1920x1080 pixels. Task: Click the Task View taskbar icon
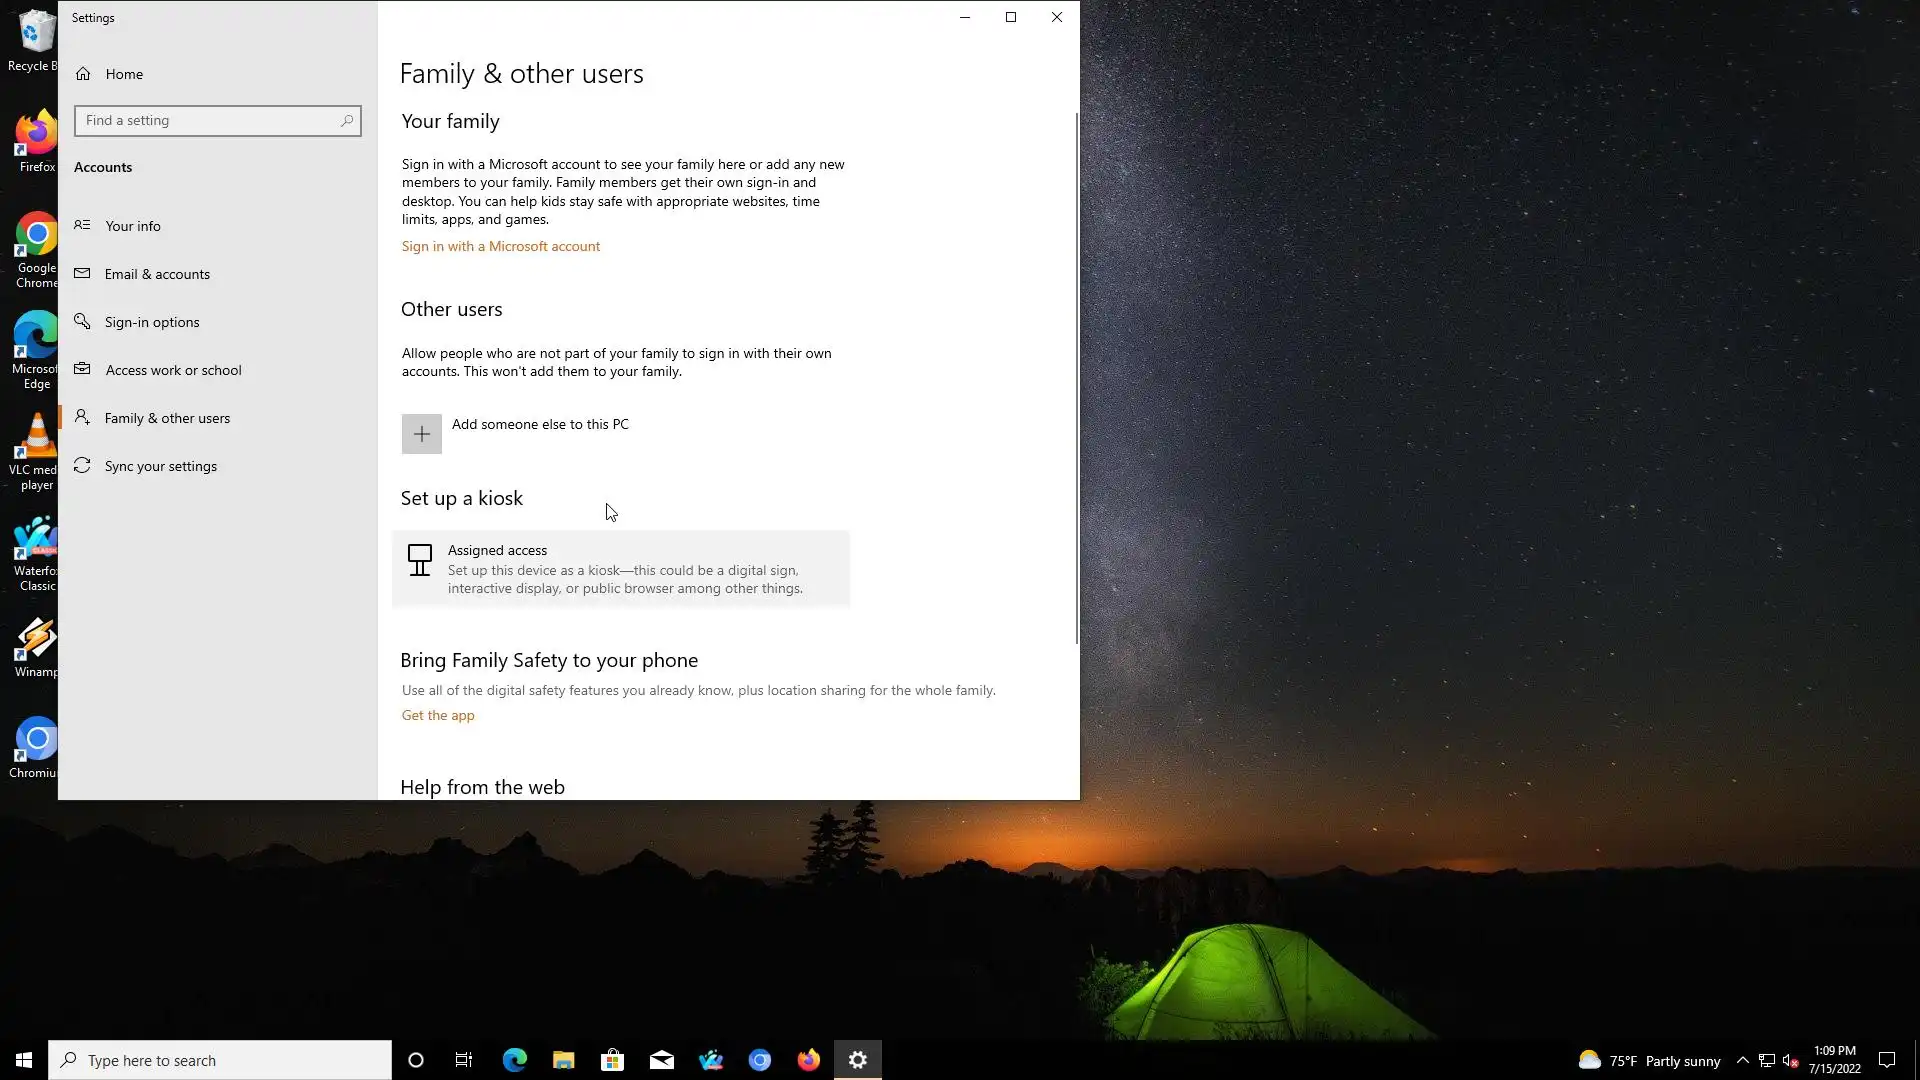point(464,1060)
